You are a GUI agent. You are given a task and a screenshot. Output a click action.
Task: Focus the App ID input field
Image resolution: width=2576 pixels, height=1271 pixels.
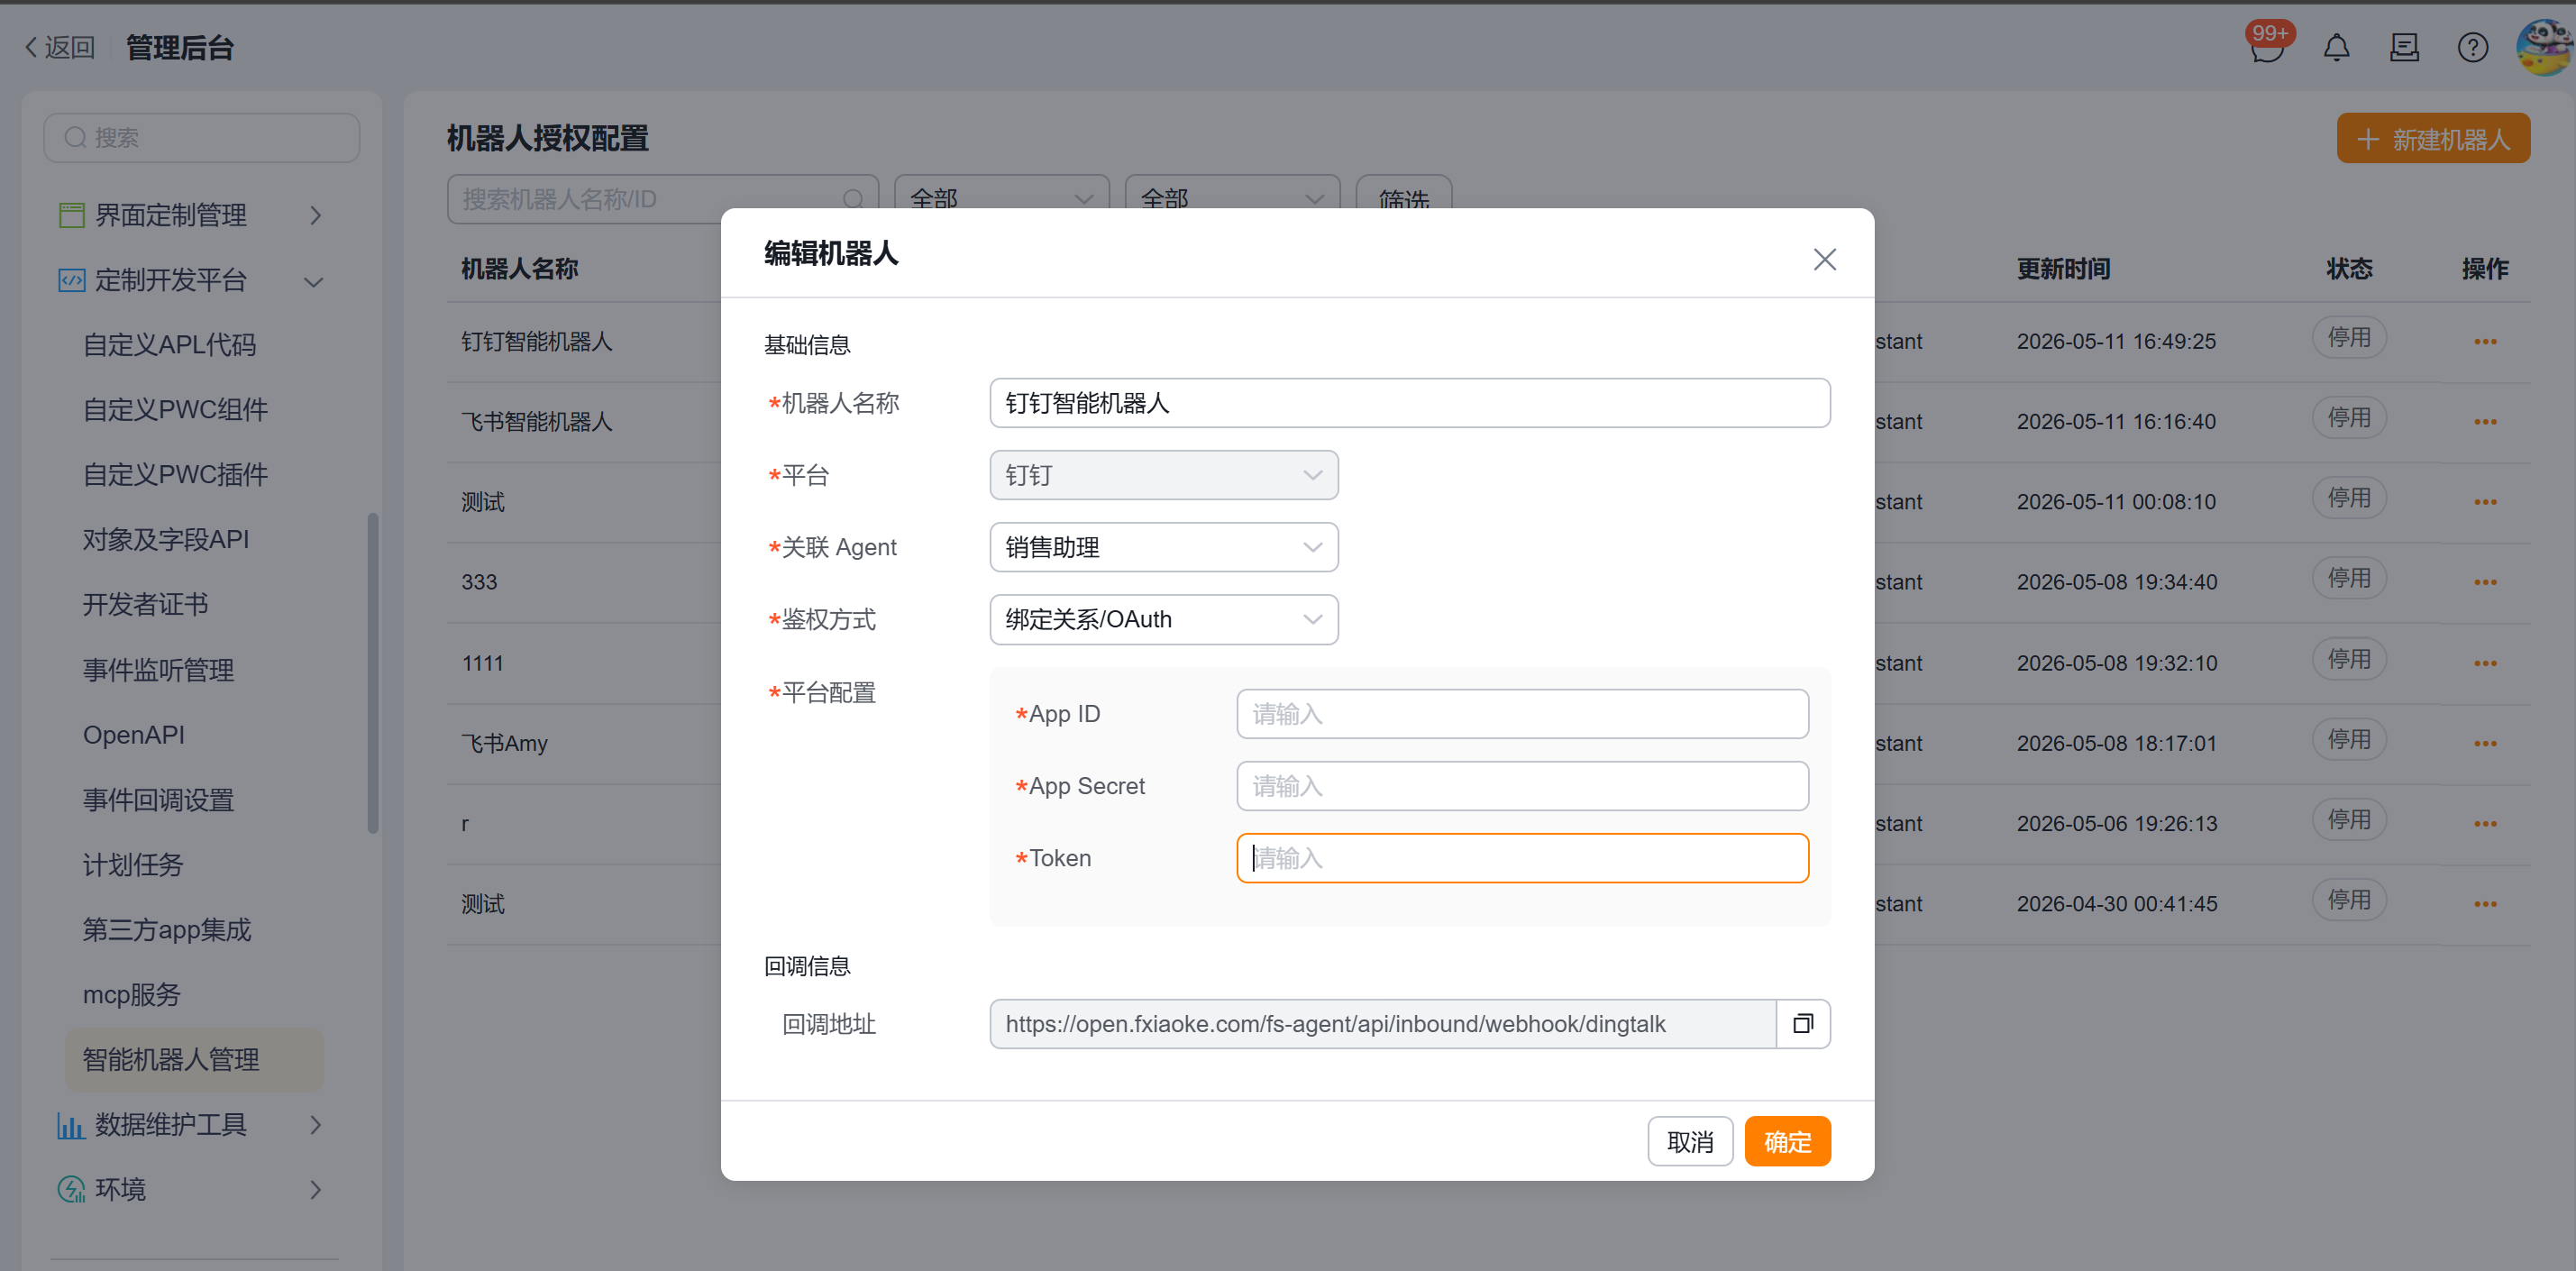pos(1522,714)
